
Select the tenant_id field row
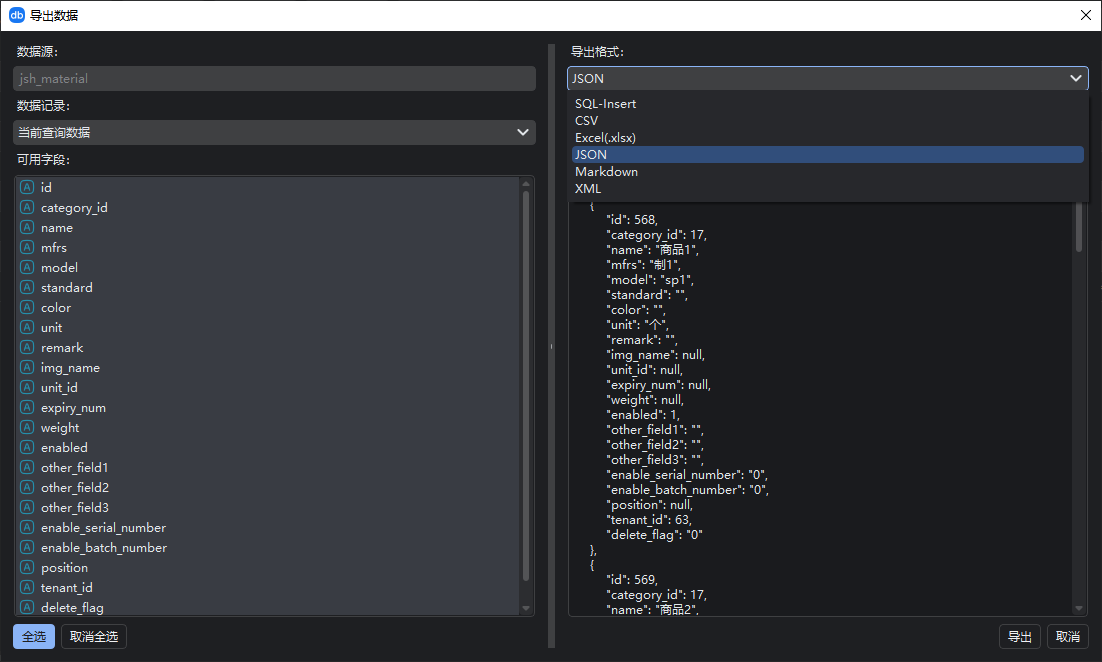(267, 588)
